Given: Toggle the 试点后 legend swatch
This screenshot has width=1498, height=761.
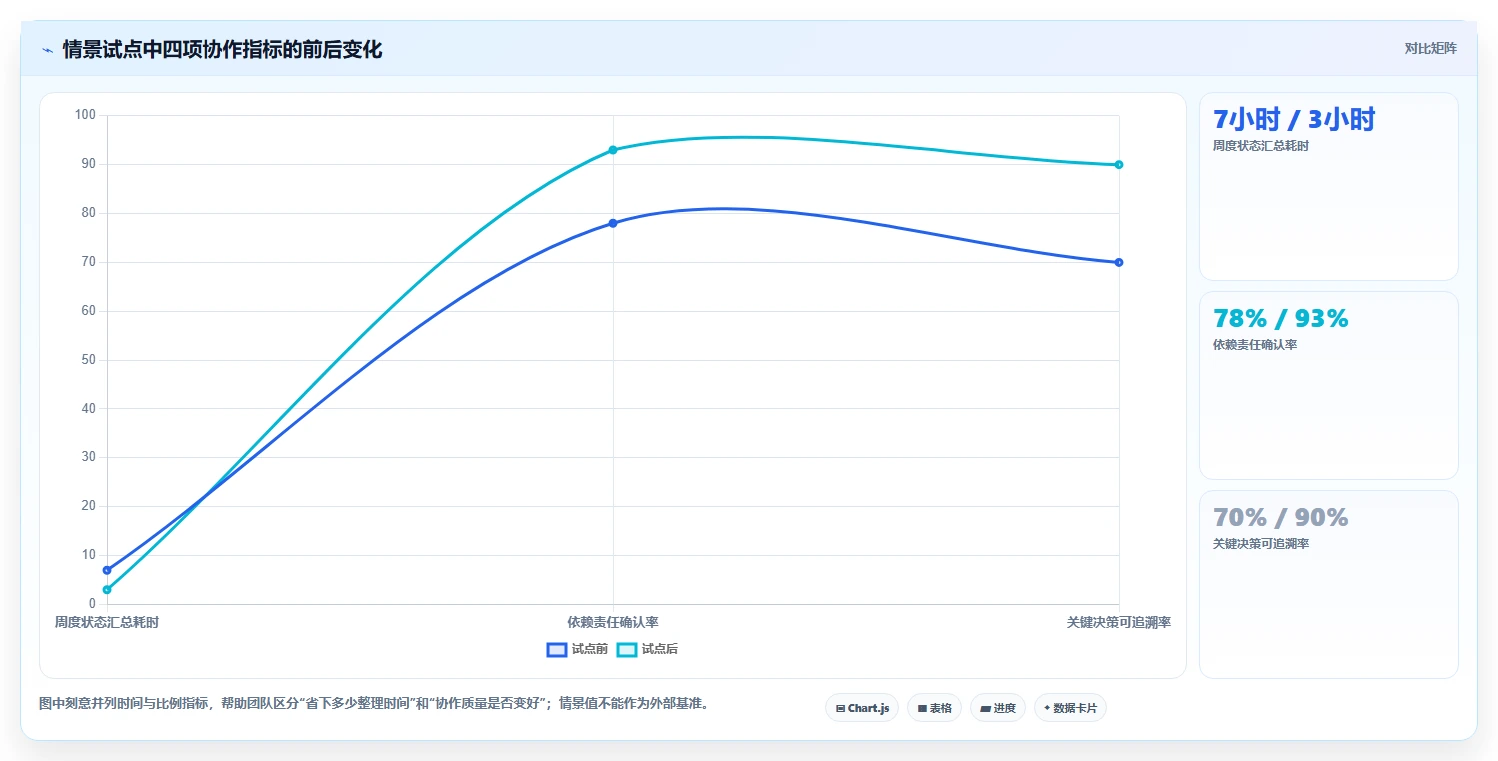Looking at the screenshot, I should pyautogui.click(x=627, y=650).
